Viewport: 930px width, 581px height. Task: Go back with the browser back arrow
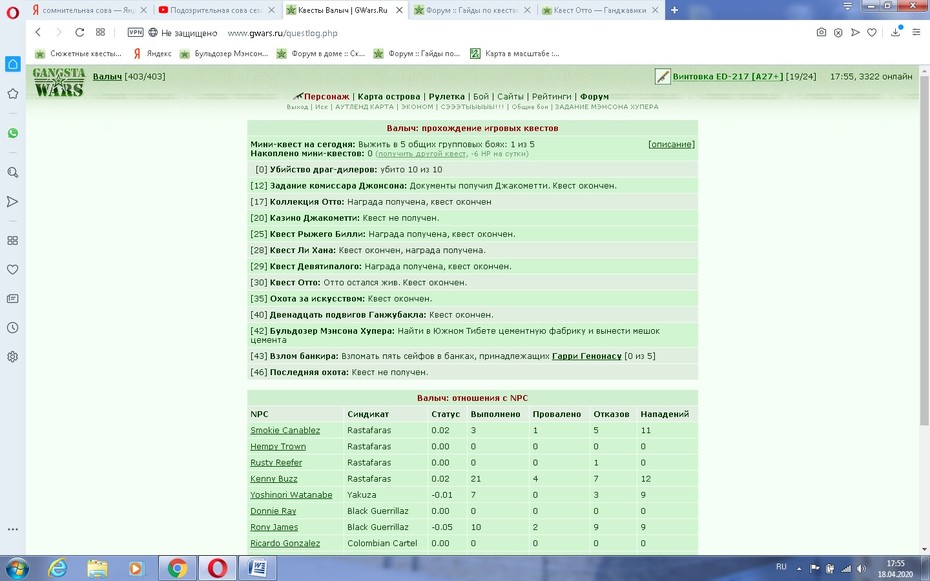click(38, 33)
